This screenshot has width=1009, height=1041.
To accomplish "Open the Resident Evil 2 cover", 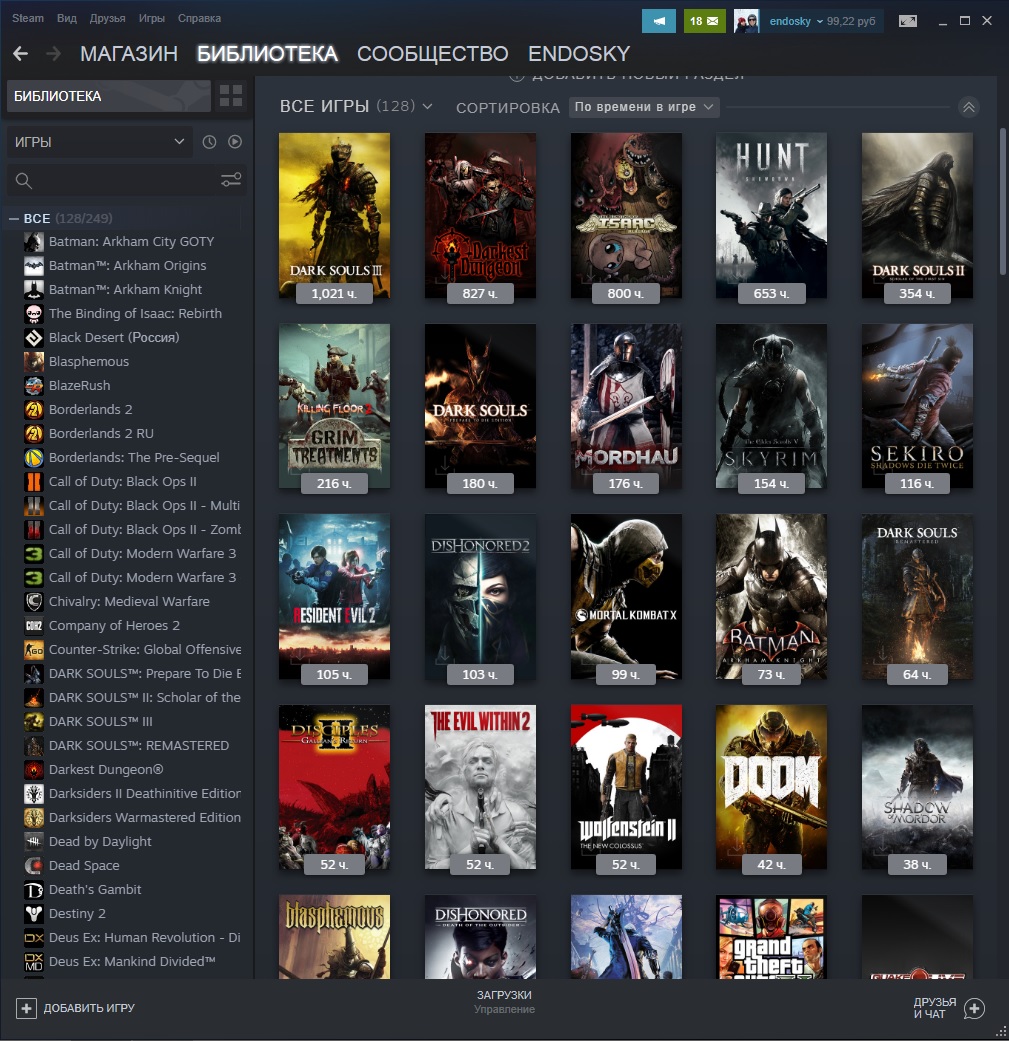I will click(335, 597).
